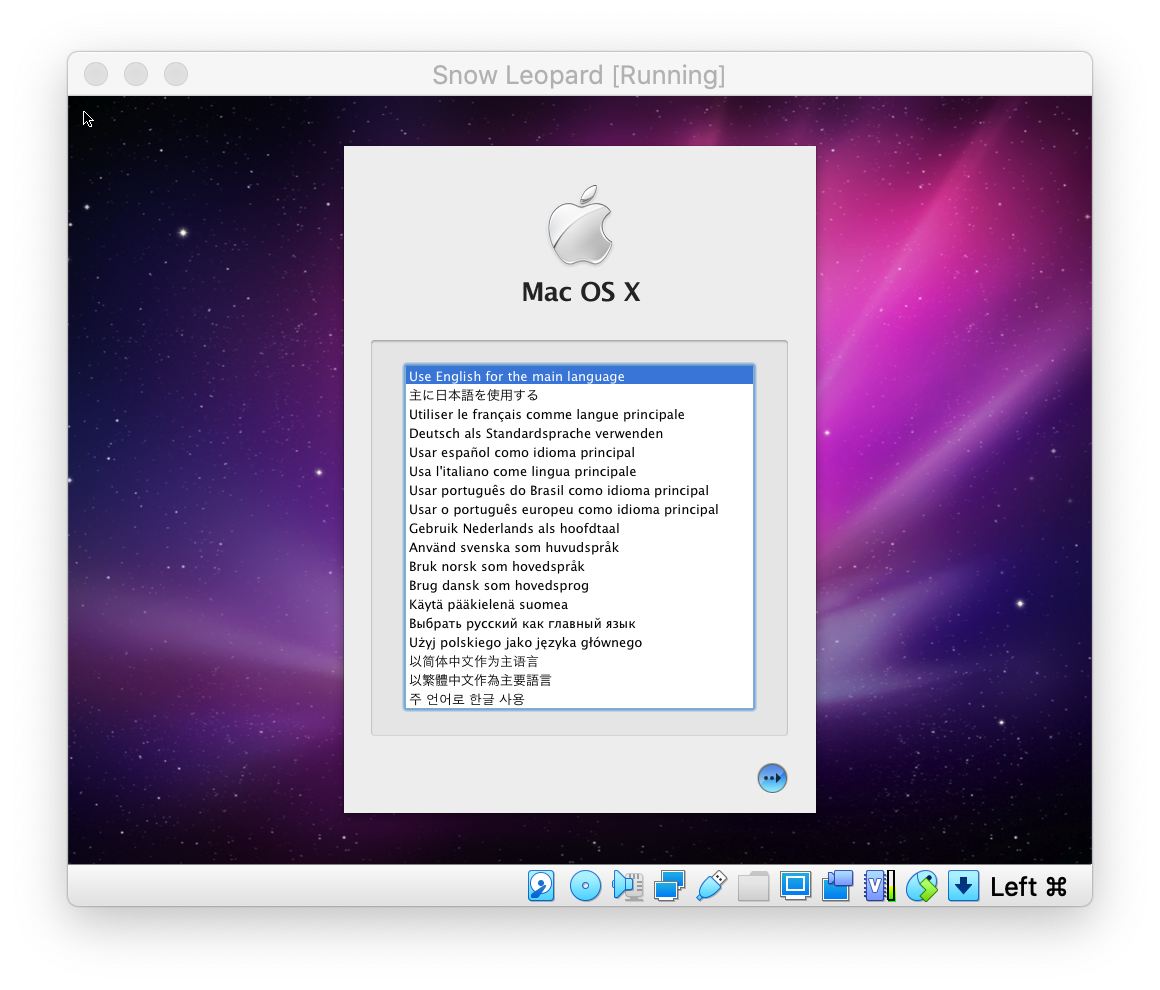This screenshot has height=990, width=1160.
Task: Minimize the Snow Leopard VM window
Action: [136, 74]
